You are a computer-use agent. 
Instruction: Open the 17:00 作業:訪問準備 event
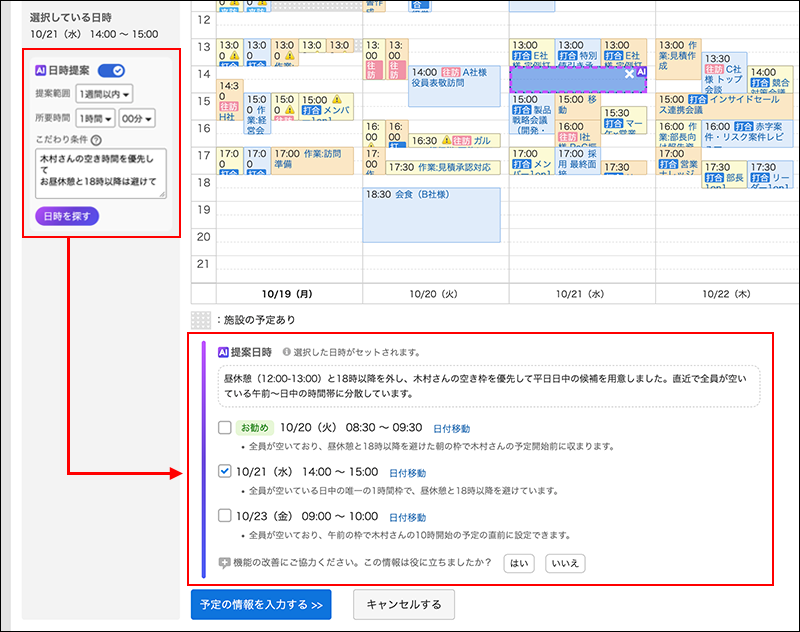coord(312,161)
